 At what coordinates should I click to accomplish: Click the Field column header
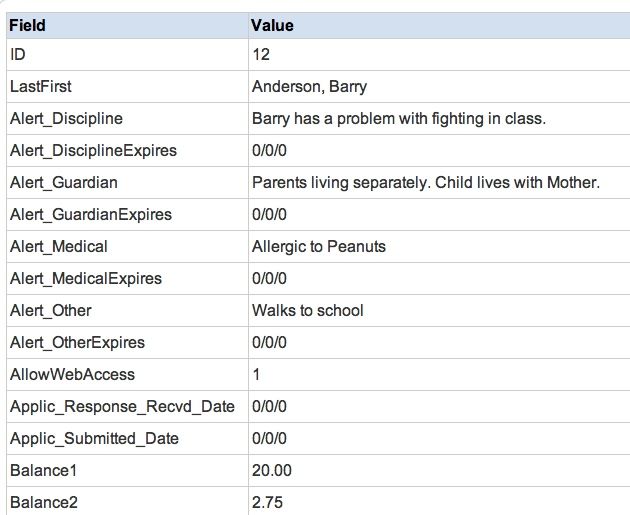click(27, 26)
